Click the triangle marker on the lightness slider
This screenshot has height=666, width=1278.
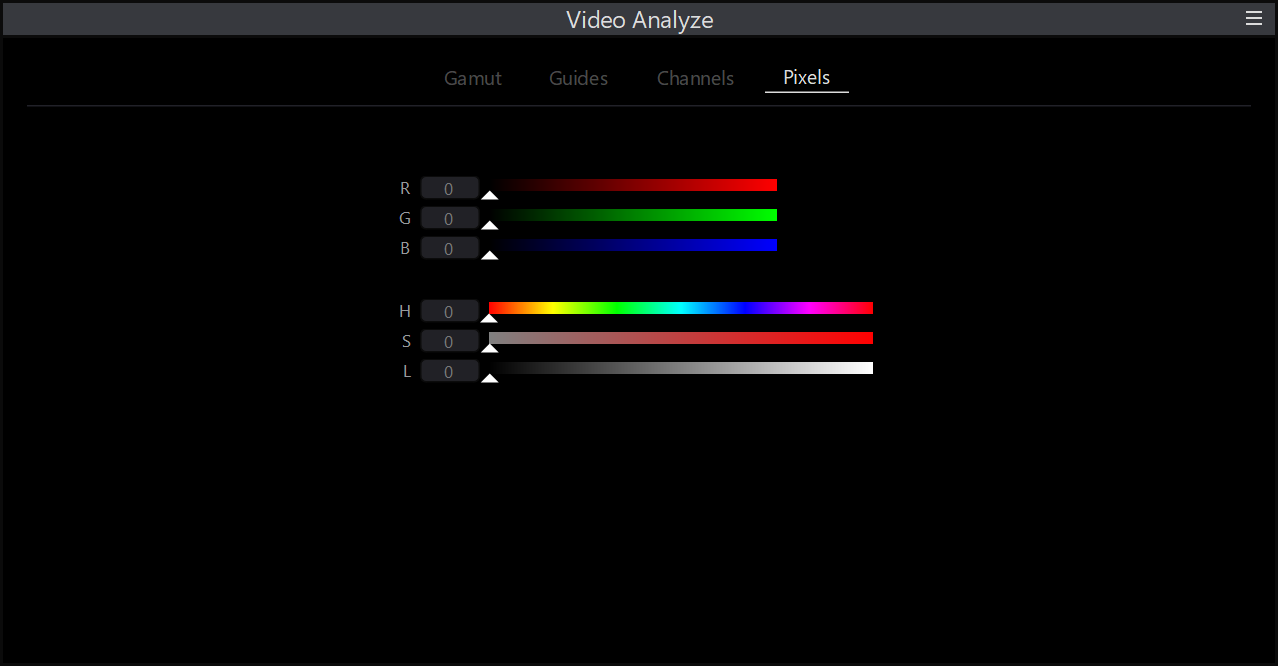click(x=489, y=379)
